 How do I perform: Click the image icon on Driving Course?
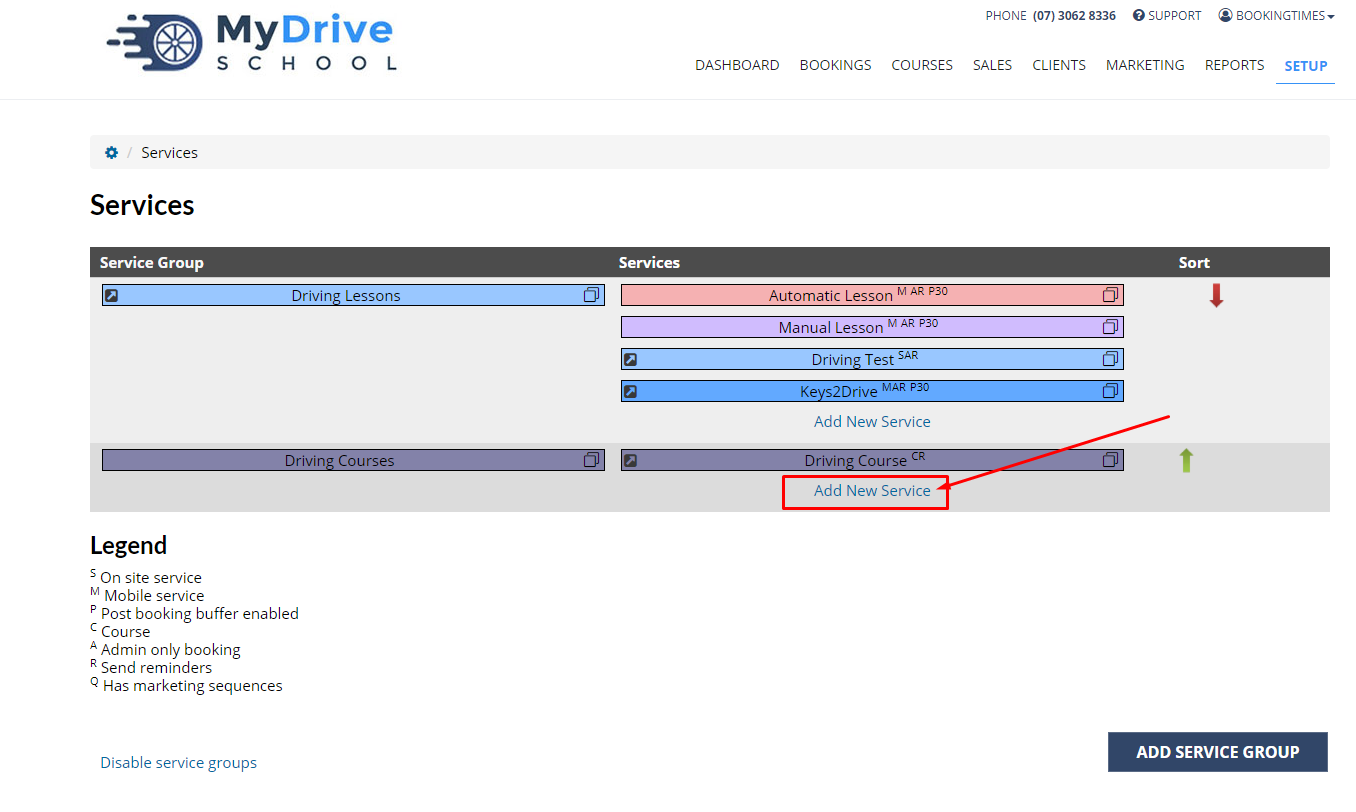click(x=630, y=460)
